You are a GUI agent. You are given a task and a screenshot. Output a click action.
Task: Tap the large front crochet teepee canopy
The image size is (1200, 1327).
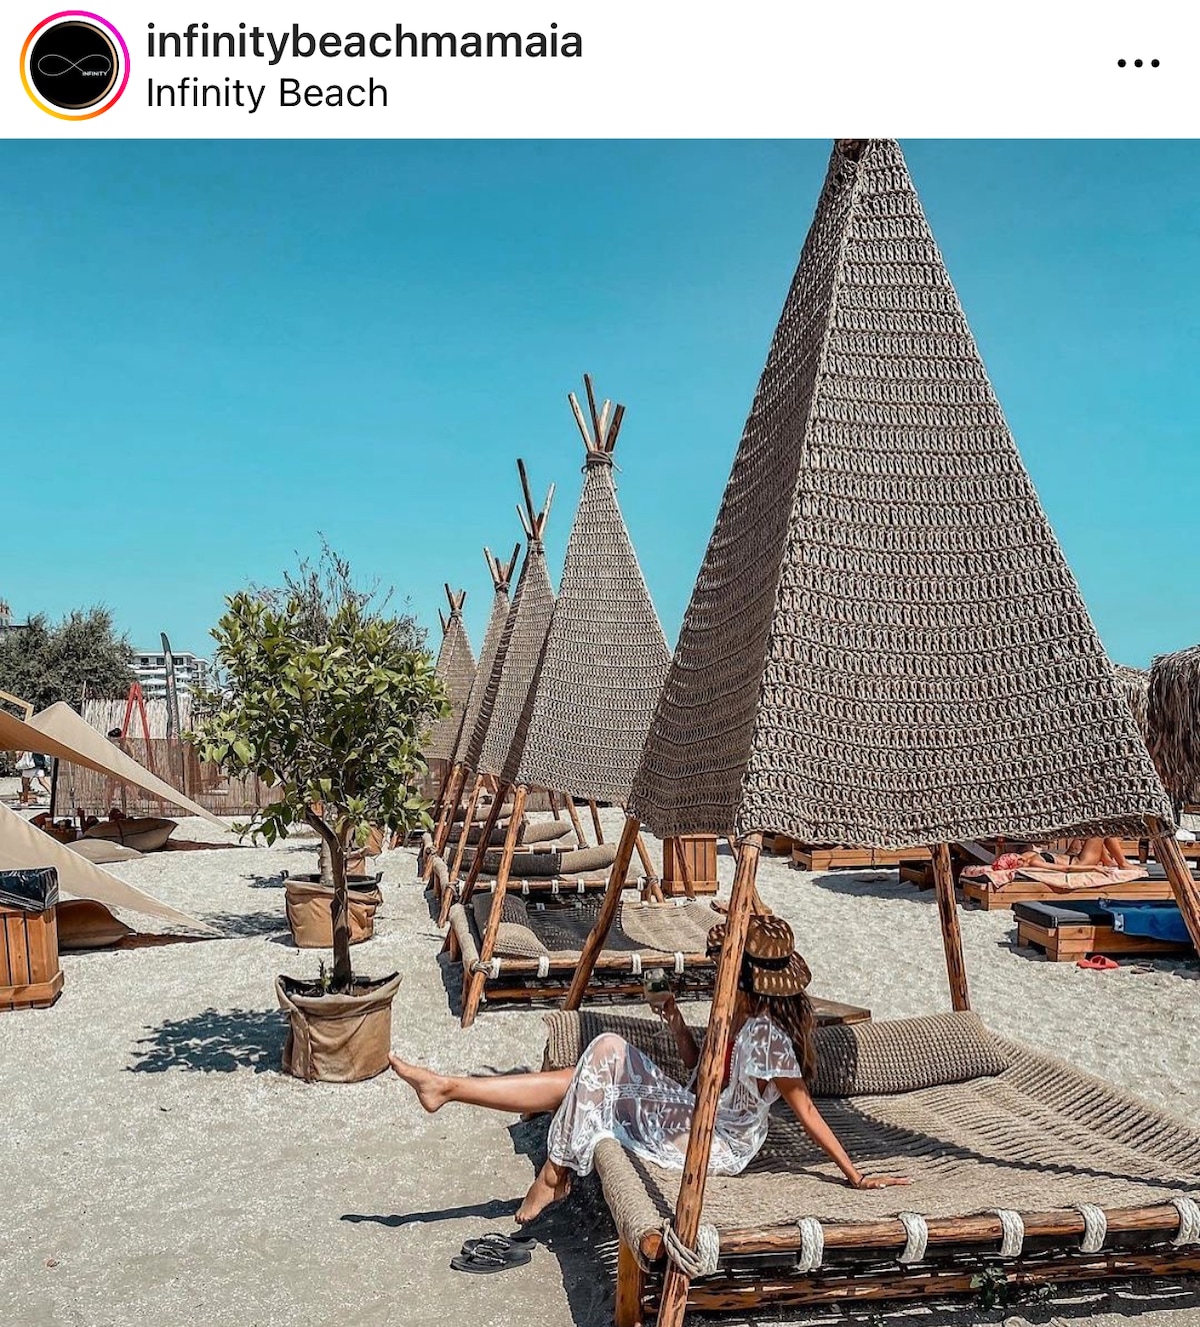900,520
